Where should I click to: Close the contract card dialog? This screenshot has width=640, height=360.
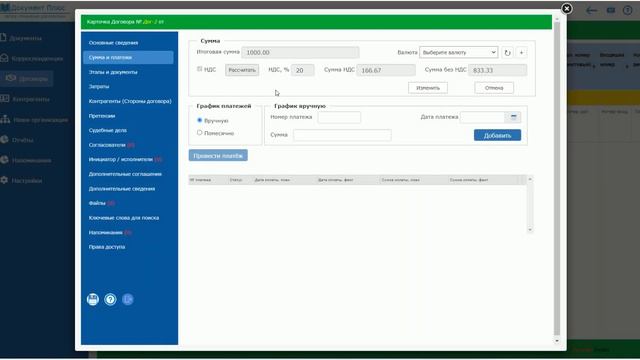(x=567, y=9)
